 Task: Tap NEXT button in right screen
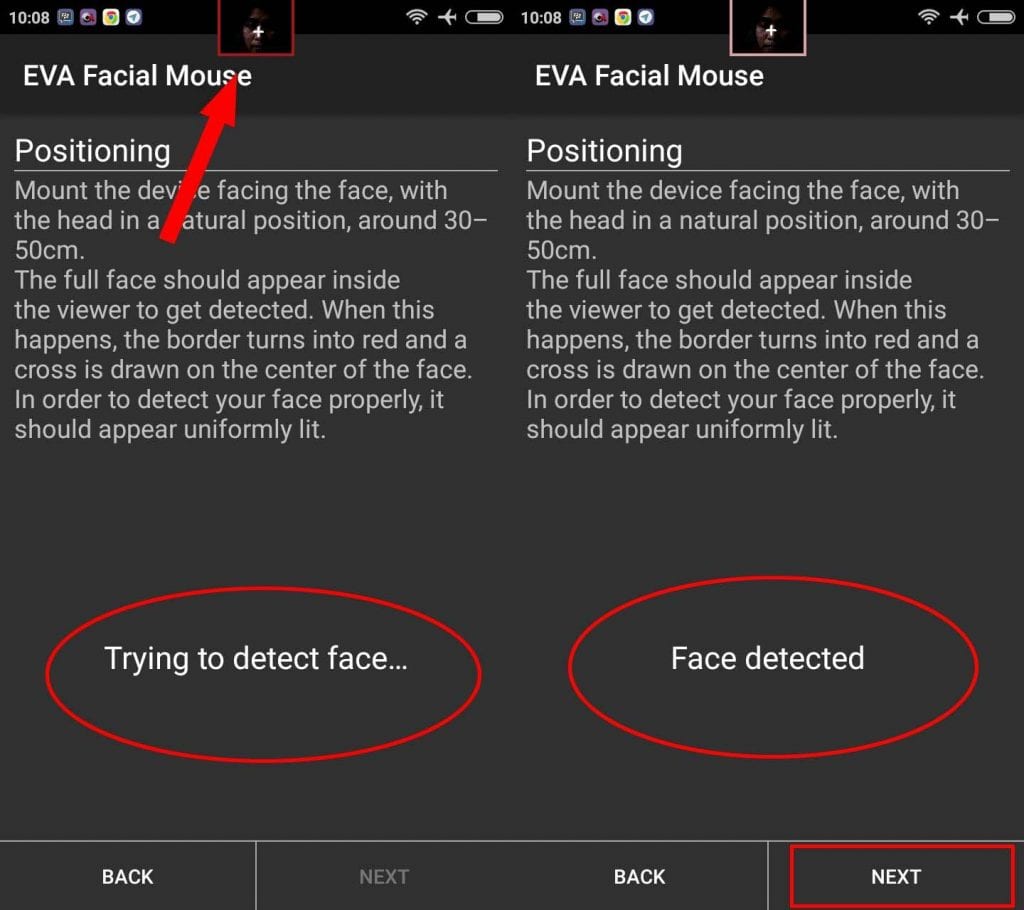[895, 876]
